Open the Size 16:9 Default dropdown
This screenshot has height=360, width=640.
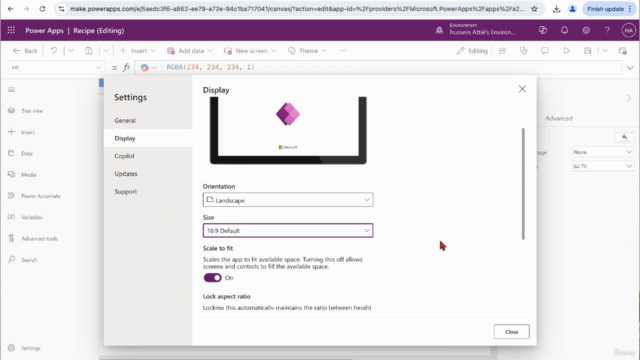point(288,231)
